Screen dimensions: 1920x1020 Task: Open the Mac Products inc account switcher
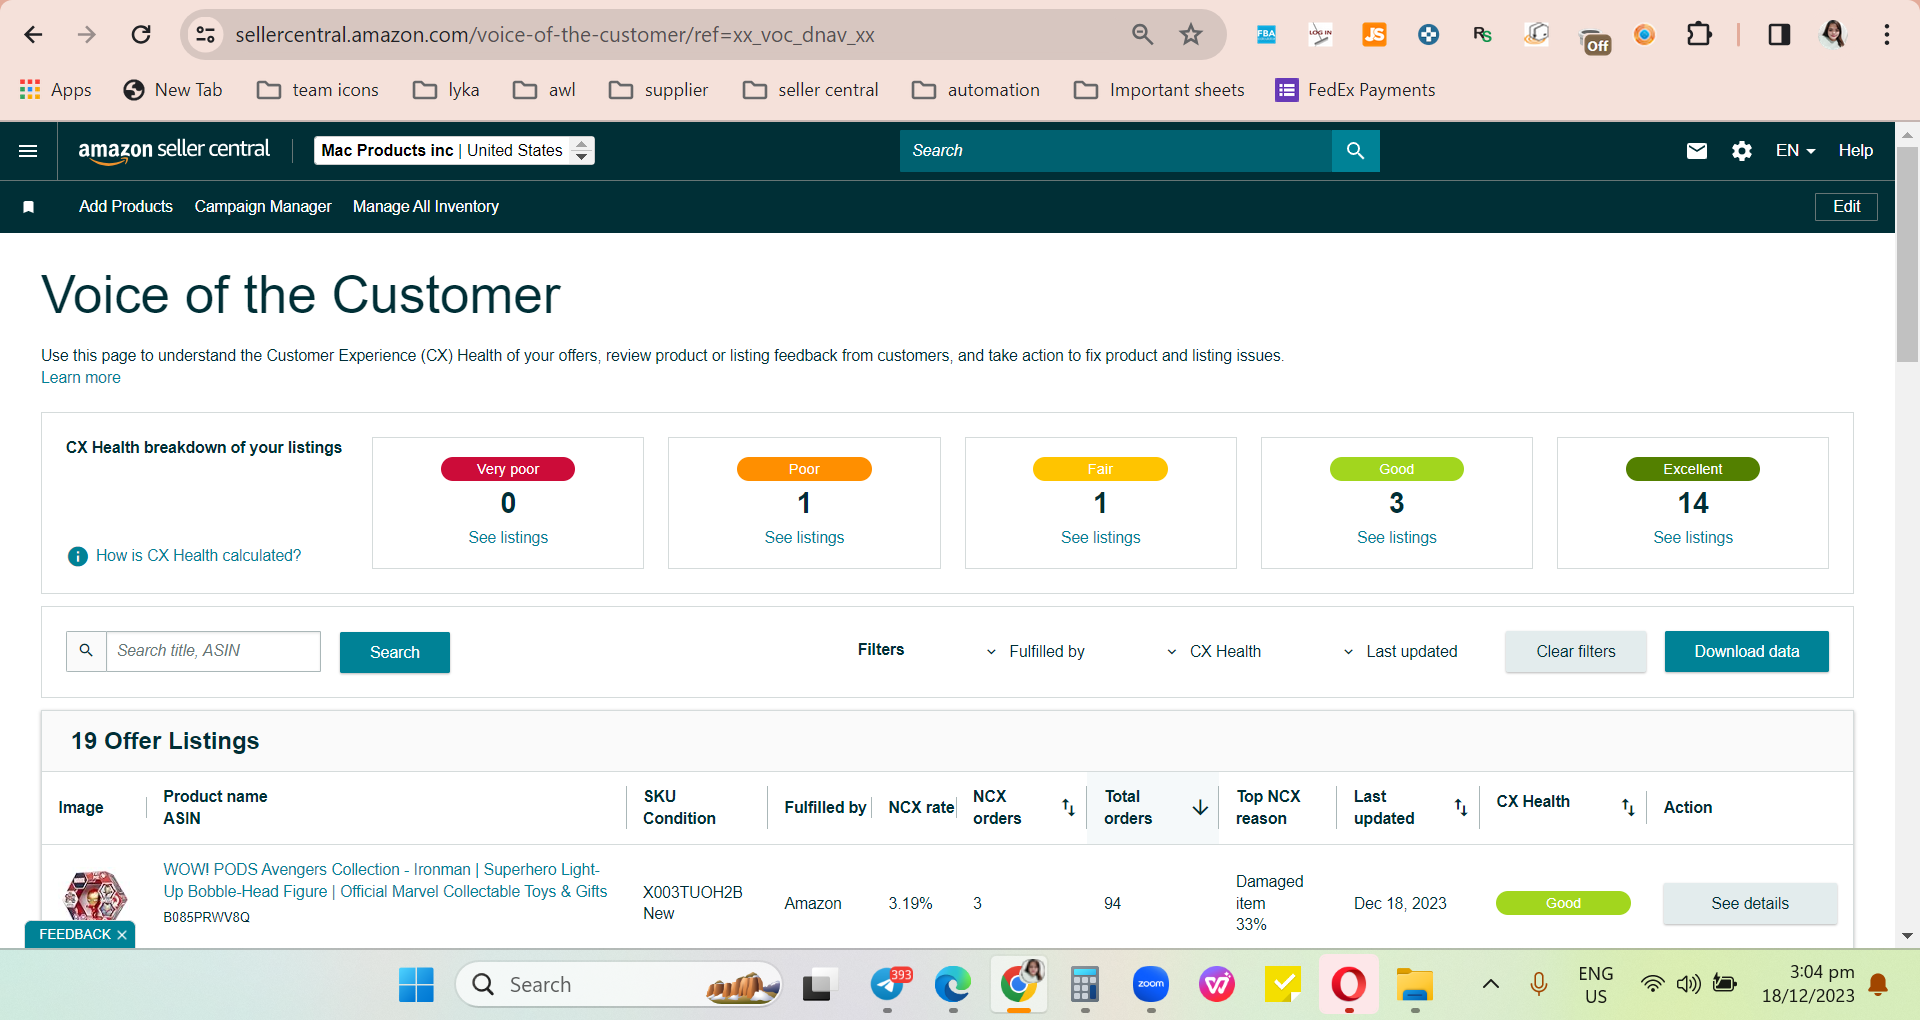tap(454, 151)
